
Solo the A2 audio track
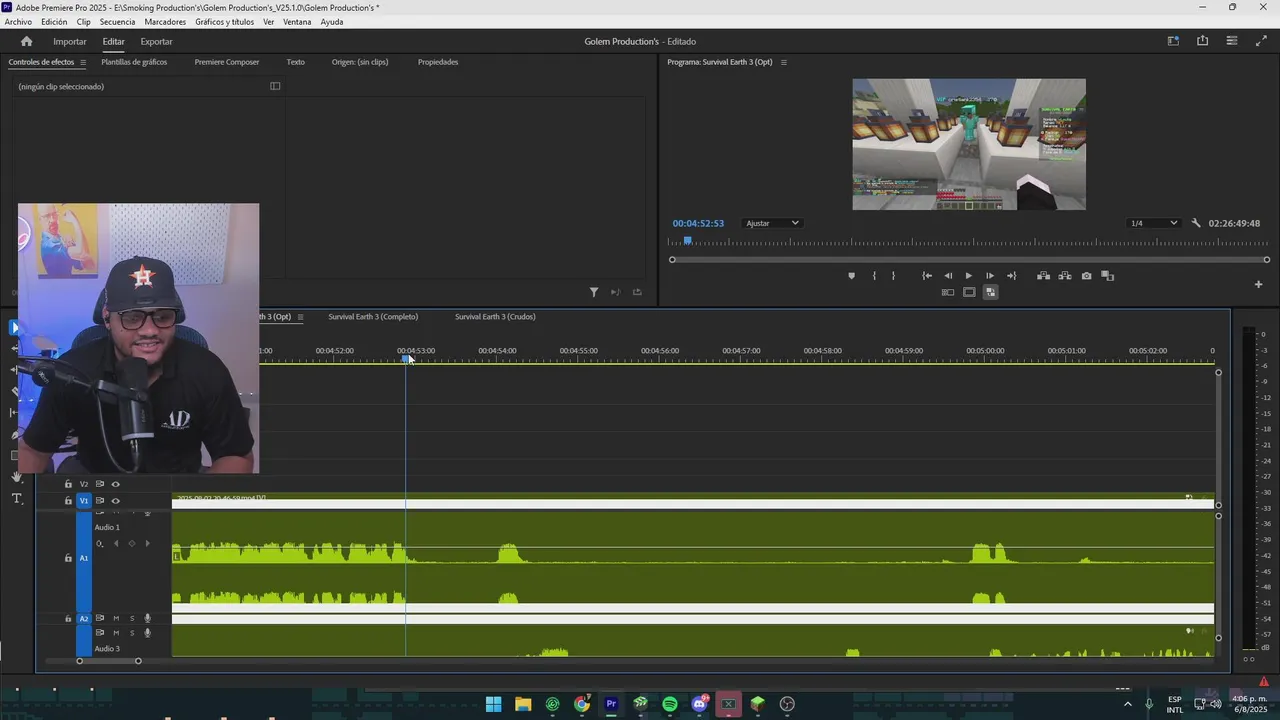(131, 618)
